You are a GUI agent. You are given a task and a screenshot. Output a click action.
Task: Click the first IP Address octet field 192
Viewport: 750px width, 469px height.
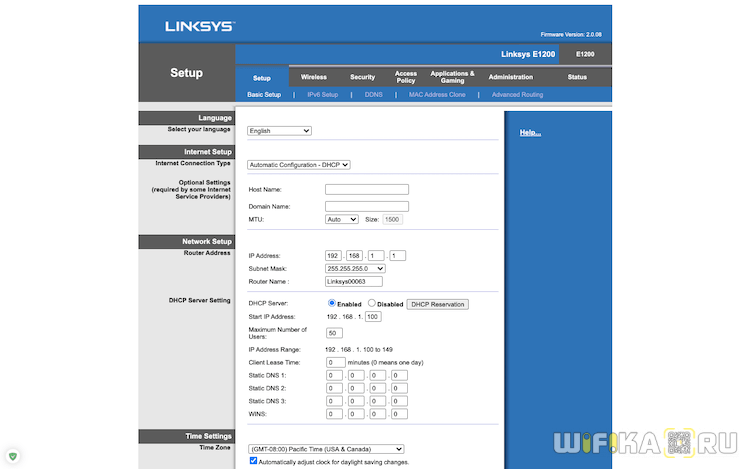point(333,256)
